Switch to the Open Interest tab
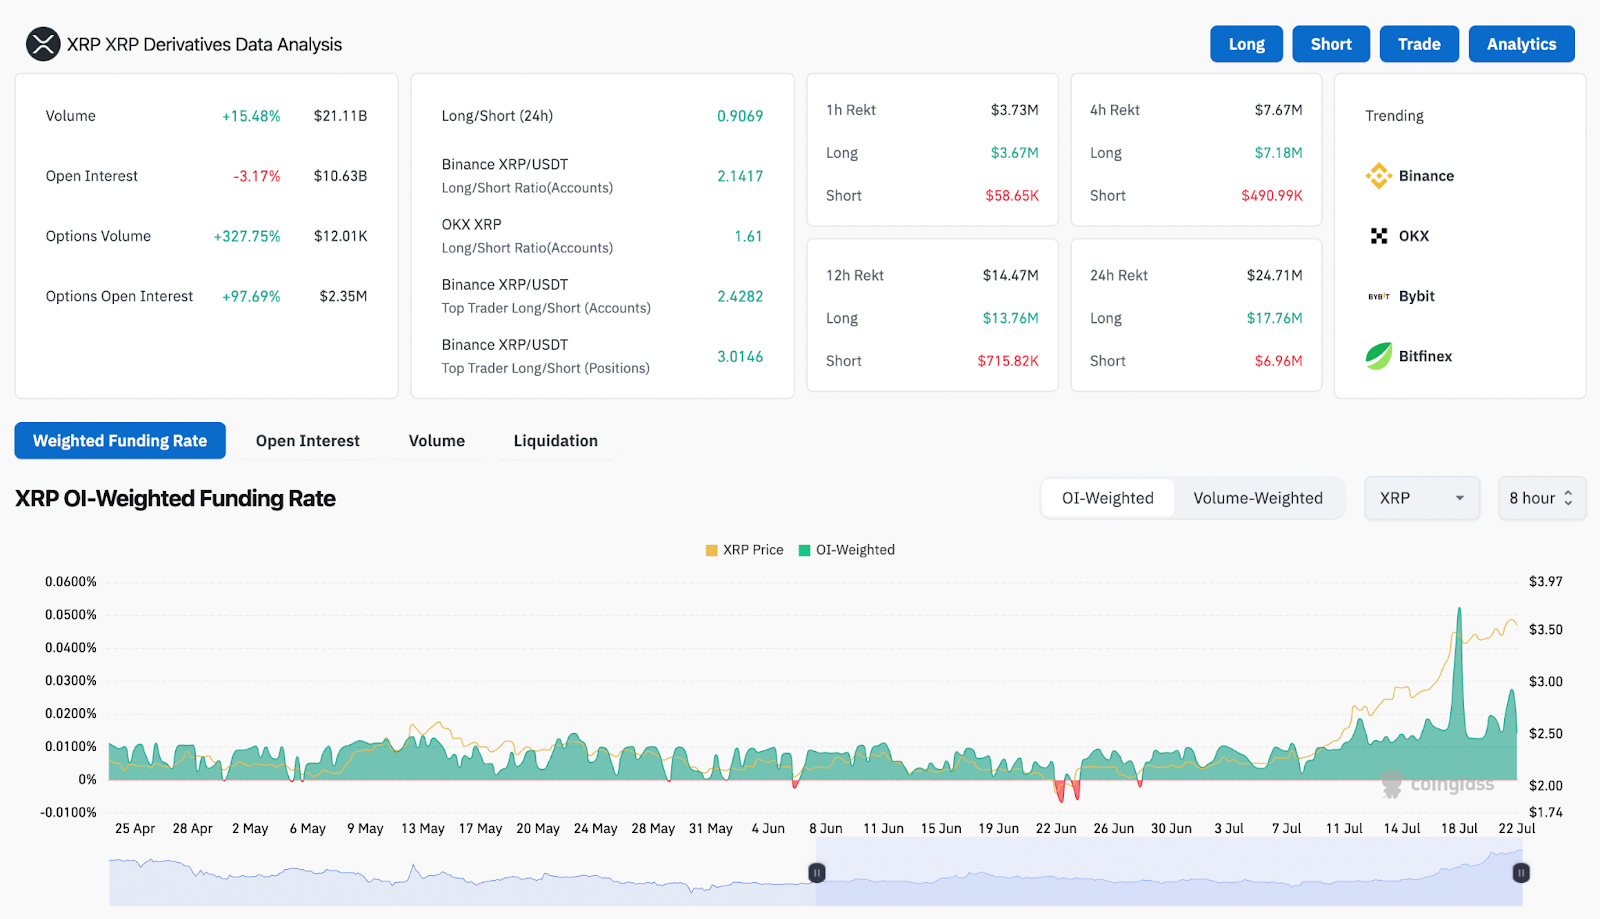 point(308,441)
